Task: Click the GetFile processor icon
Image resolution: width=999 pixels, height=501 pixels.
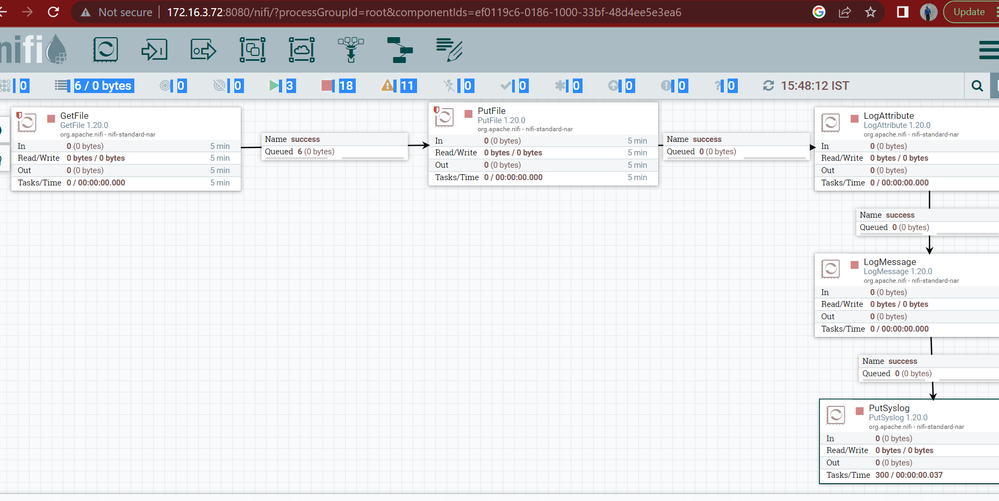Action: click(x=27, y=122)
